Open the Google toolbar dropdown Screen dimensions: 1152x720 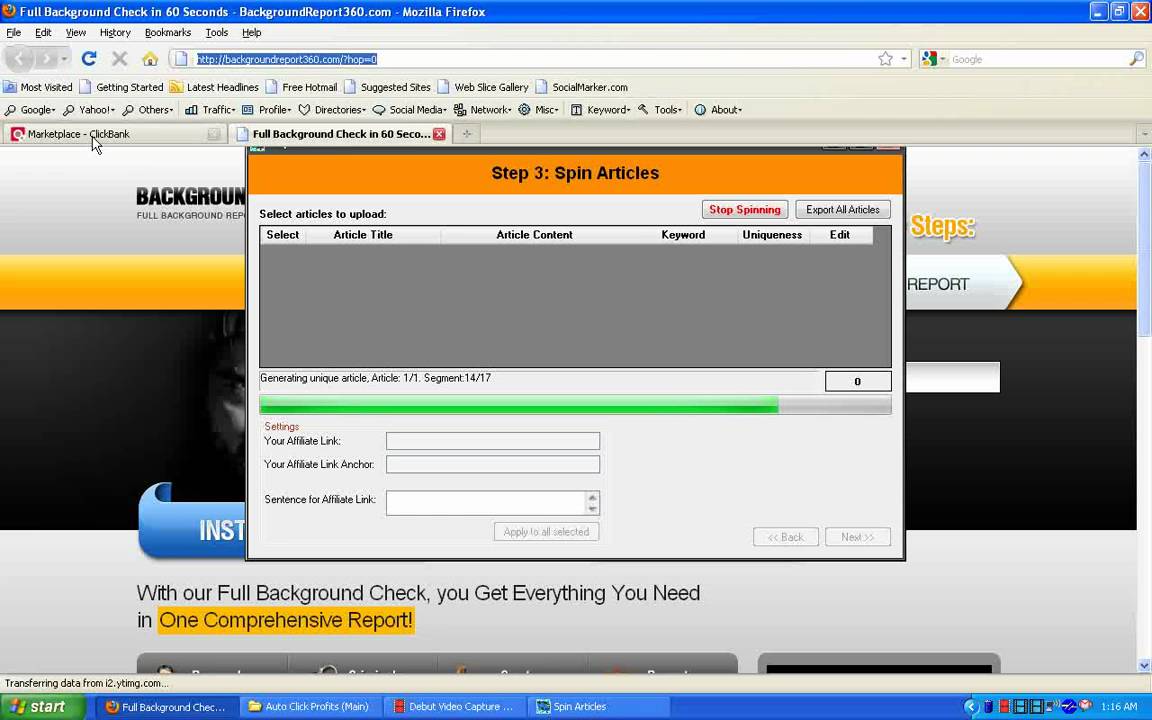(x=31, y=109)
